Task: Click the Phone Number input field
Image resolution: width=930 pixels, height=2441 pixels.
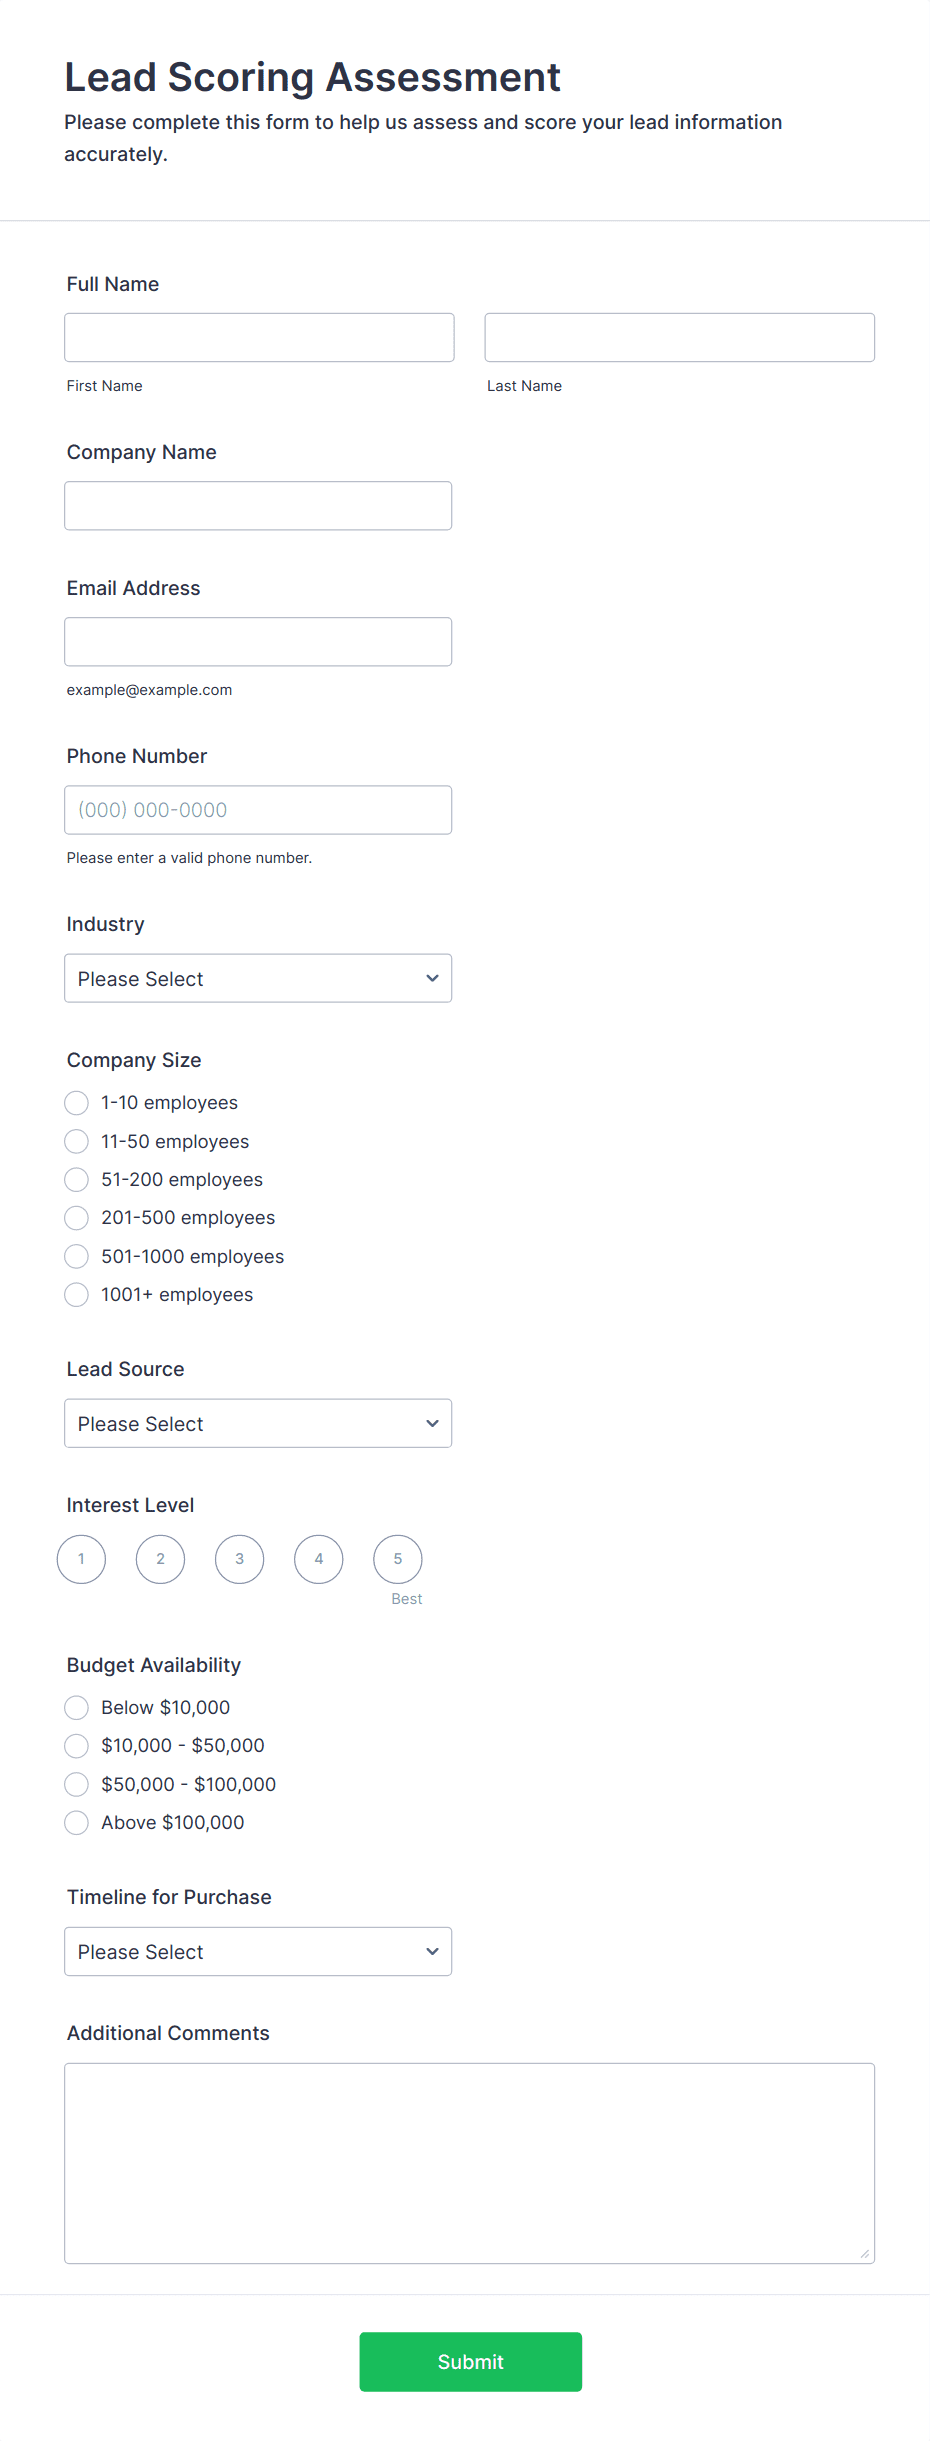Action: click(258, 810)
